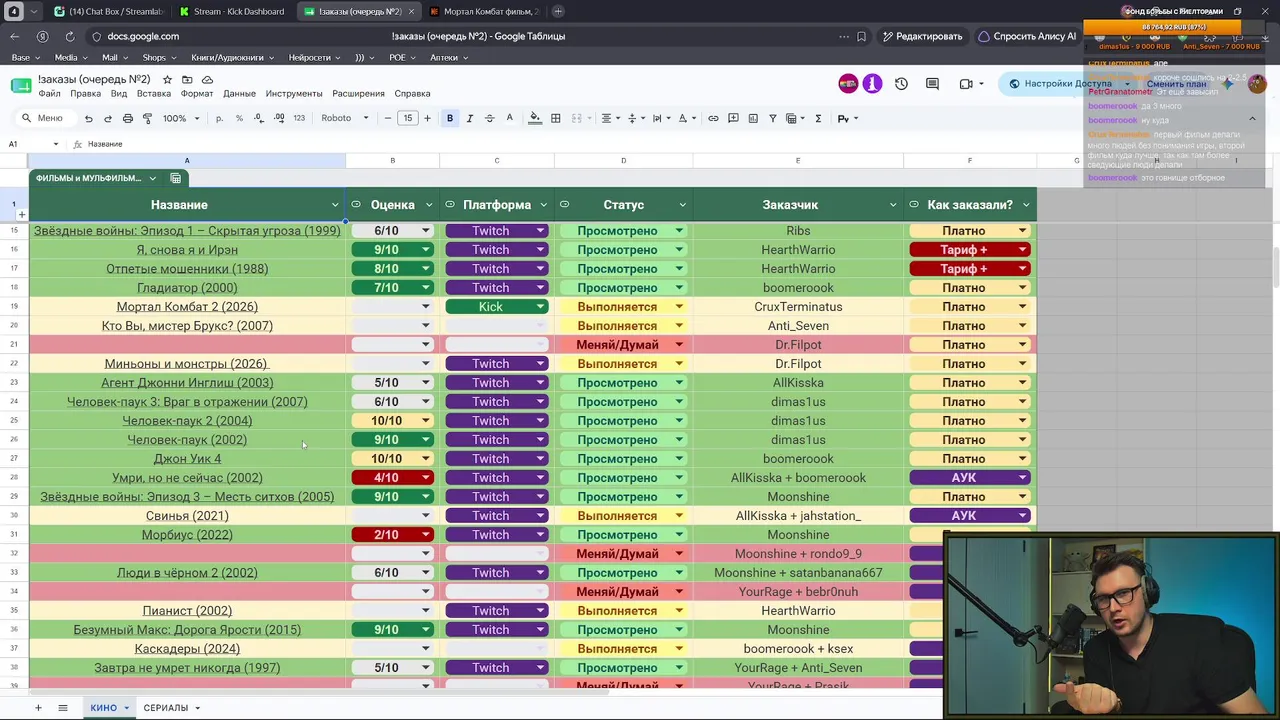Increase decimal places in the toolbar
Screen dimensions: 1280x720
coord(279,118)
